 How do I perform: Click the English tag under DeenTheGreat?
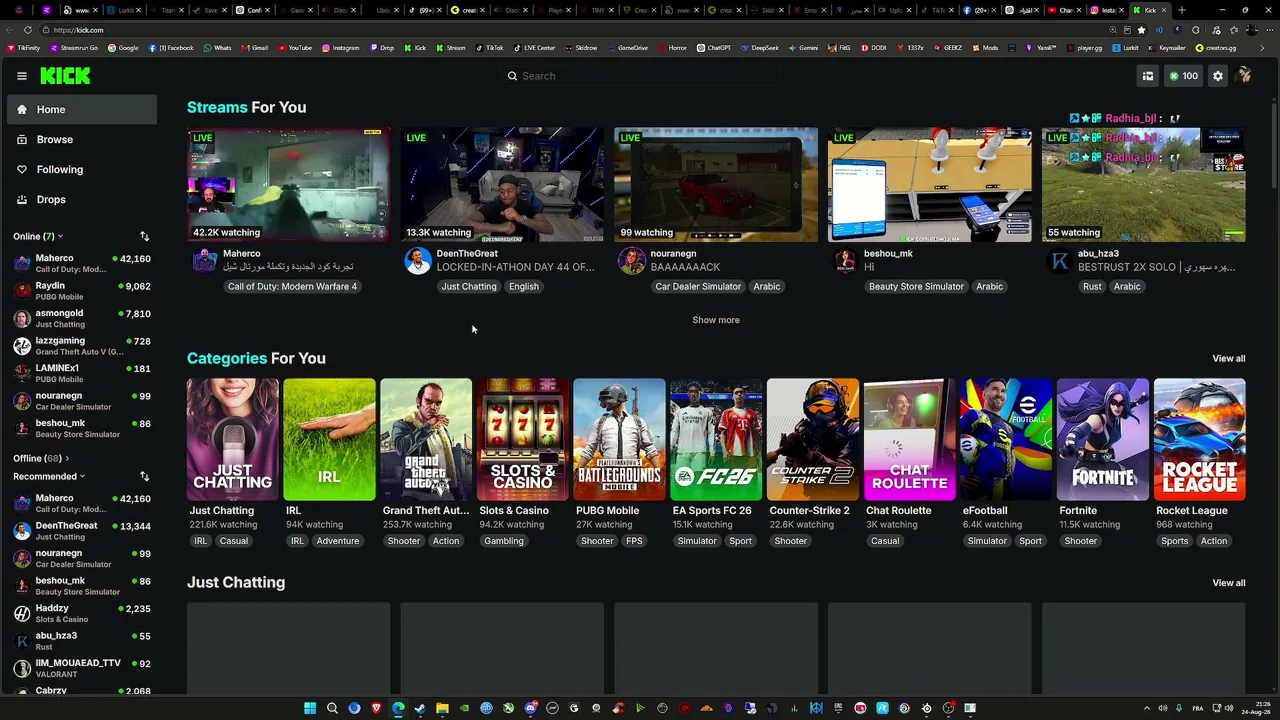click(524, 287)
